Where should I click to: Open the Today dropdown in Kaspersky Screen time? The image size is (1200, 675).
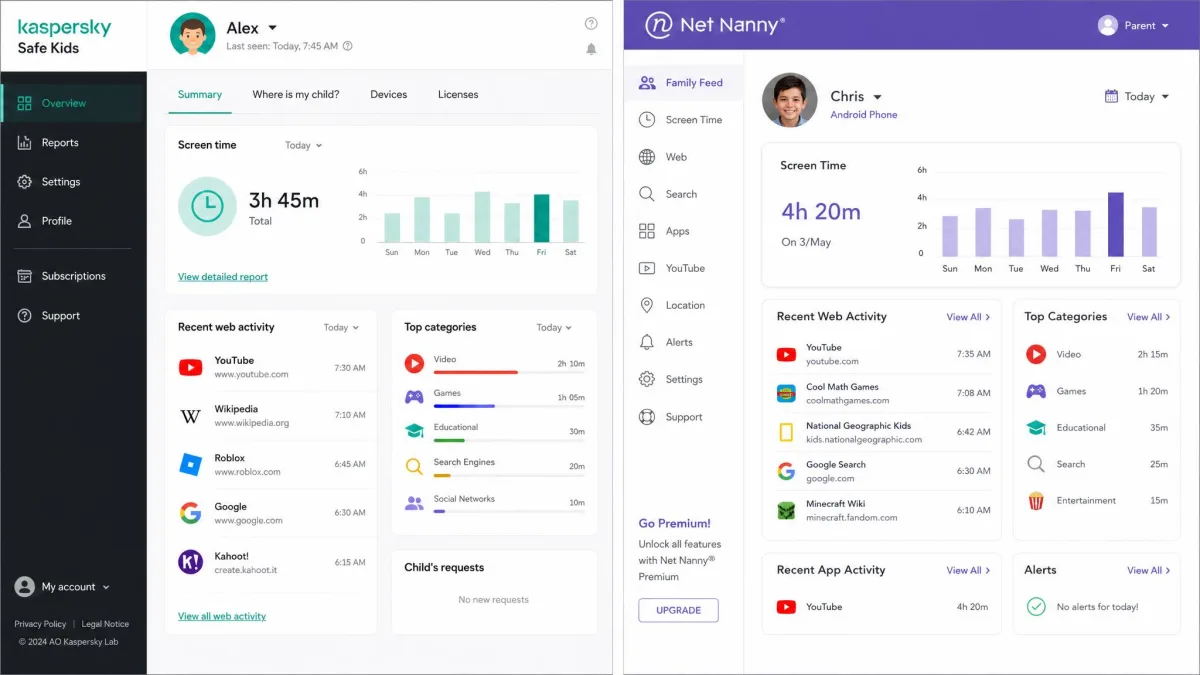point(304,146)
